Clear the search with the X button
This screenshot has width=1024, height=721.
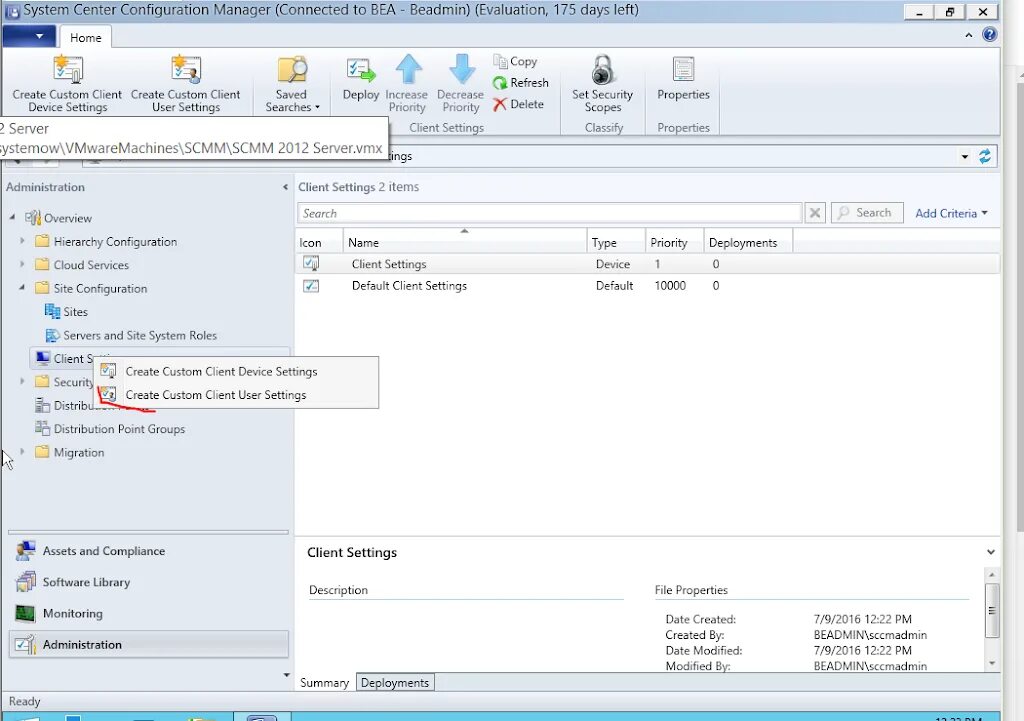[815, 213]
